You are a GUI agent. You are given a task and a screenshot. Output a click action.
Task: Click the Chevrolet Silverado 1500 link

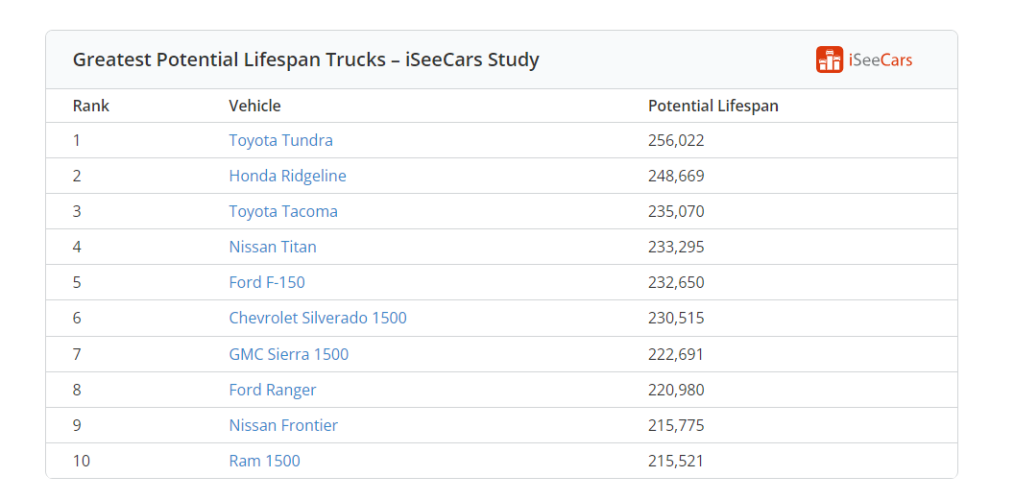click(x=318, y=318)
